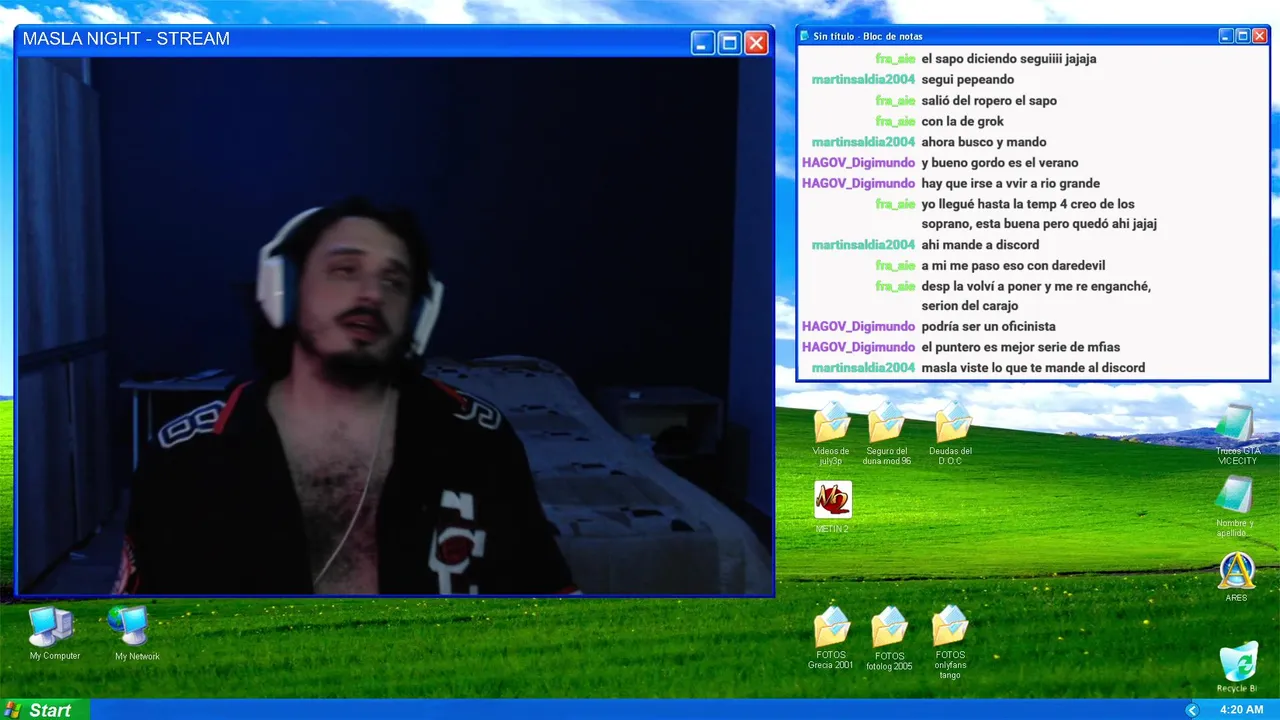The width and height of the screenshot is (1280, 720).
Task: Open the Nombre y apellido notepad file
Action: point(1235,506)
